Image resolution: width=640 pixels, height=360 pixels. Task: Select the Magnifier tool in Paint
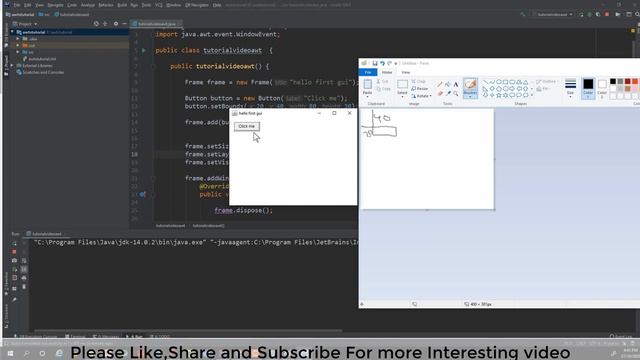click(456, 93)
